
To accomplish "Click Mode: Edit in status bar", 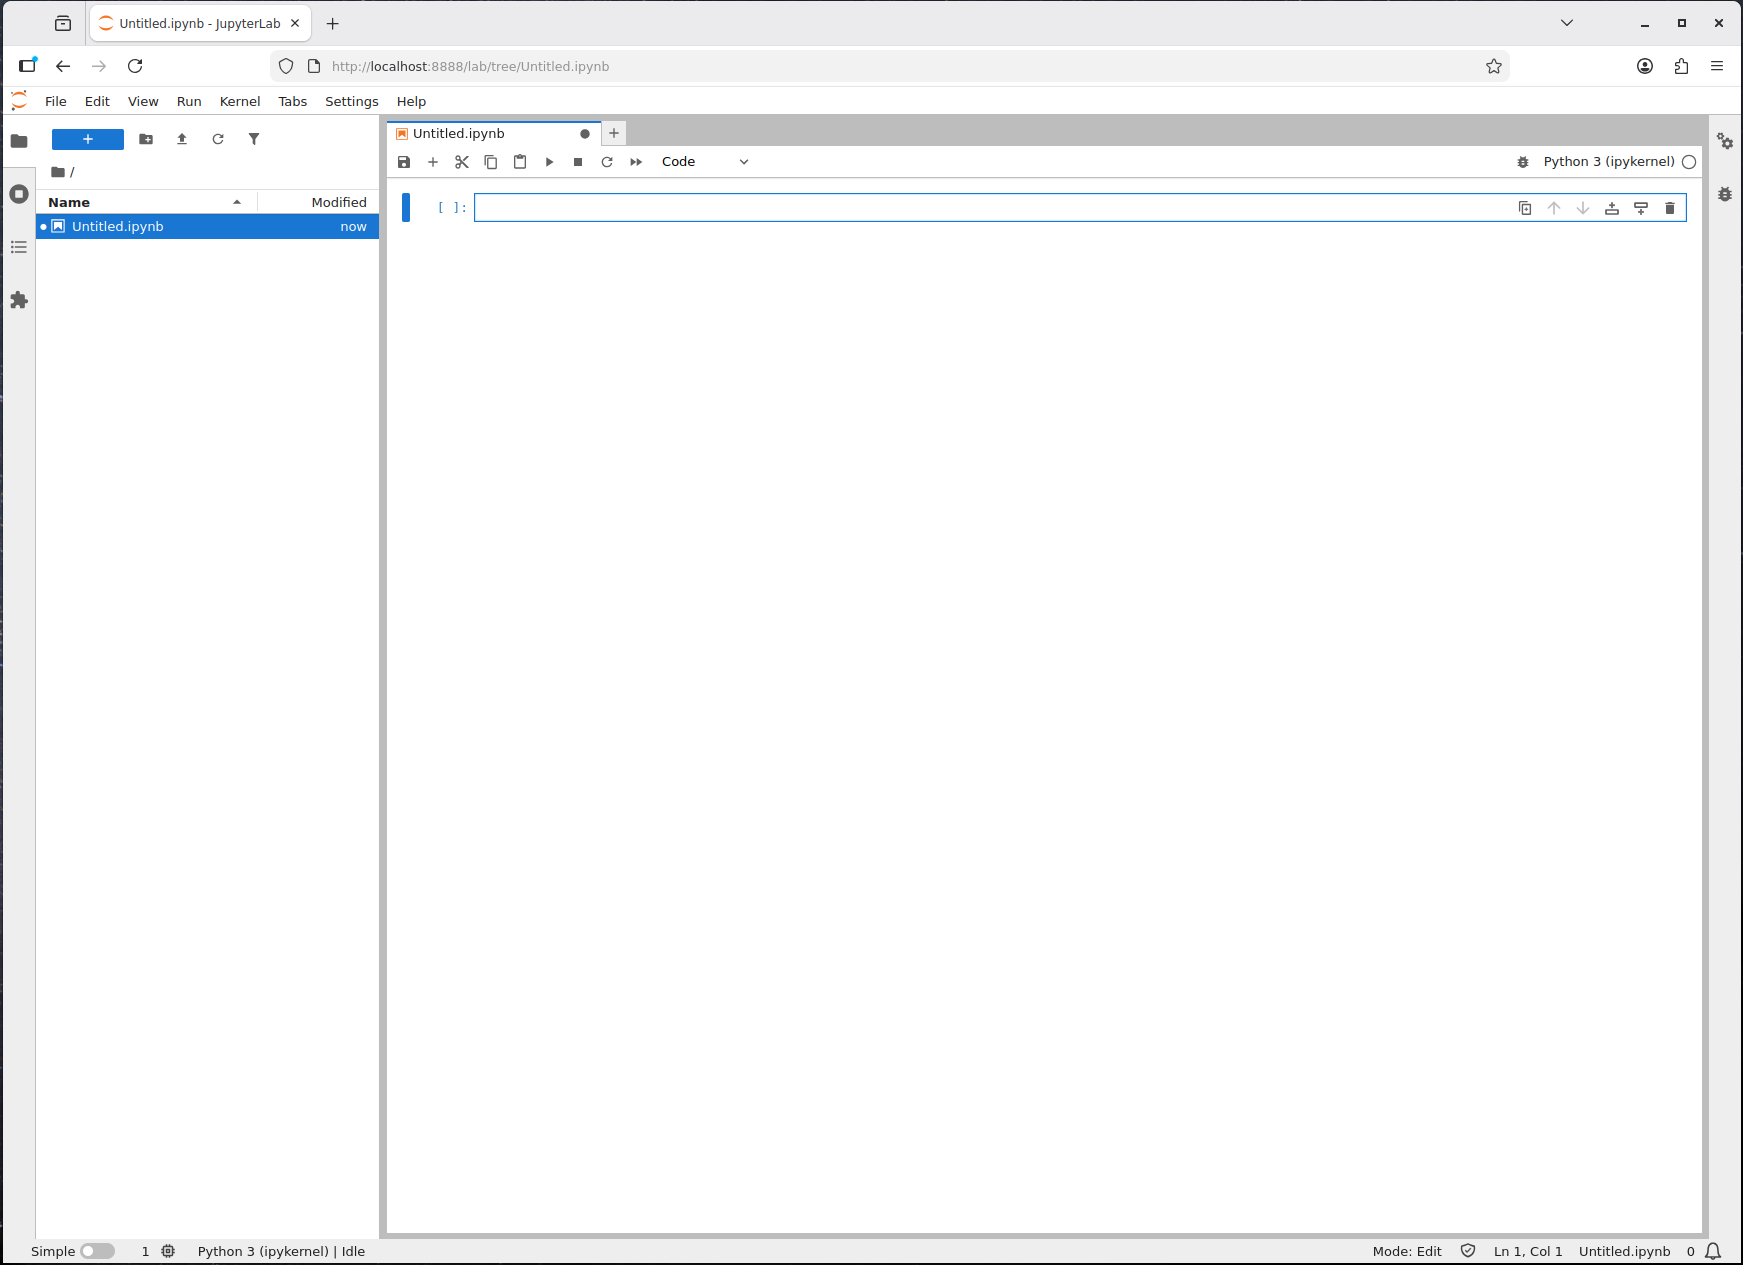I will tap(1407, 1251).
